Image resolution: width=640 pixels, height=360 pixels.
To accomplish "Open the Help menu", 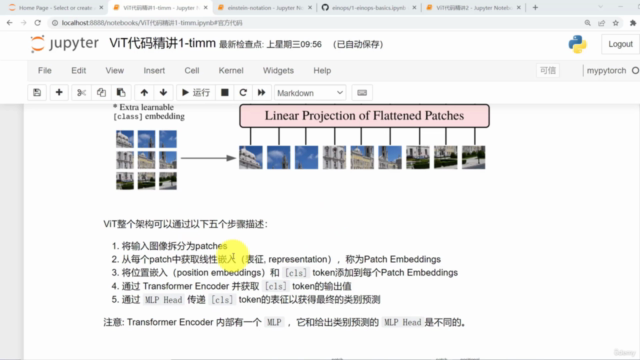I will coord(322,71).
